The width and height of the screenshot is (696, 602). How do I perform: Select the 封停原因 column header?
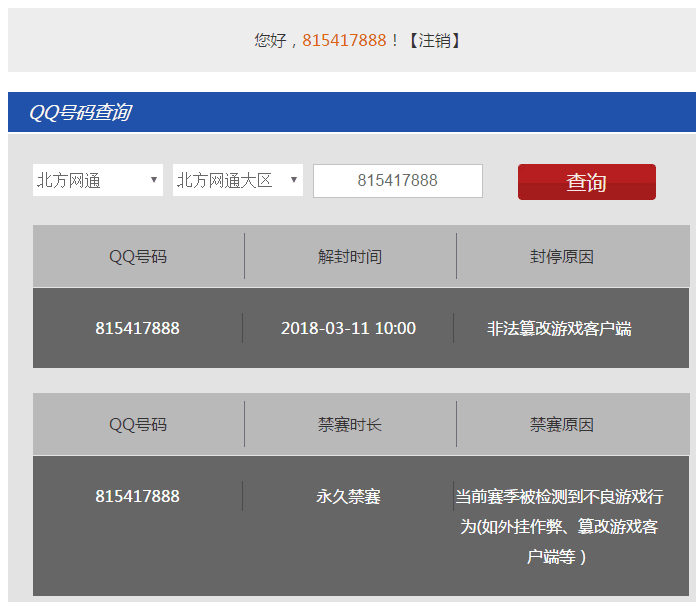pyautogui.click(x=562, y=257)
